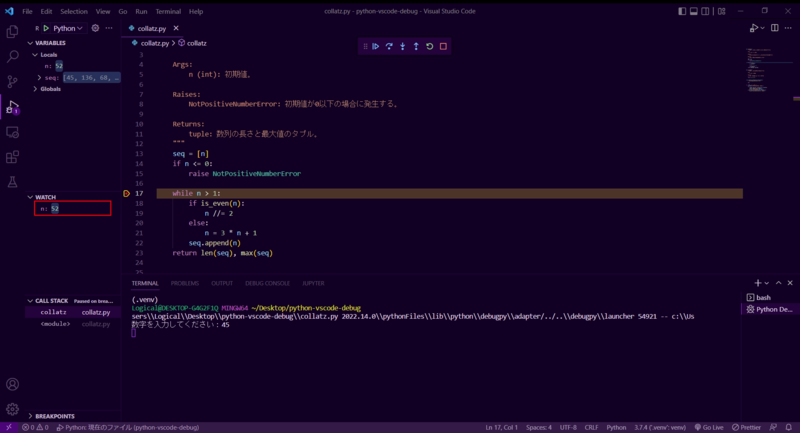
Task: Select collatz frame in call stack
Action: pyautogui.click(x=72, y=312)
